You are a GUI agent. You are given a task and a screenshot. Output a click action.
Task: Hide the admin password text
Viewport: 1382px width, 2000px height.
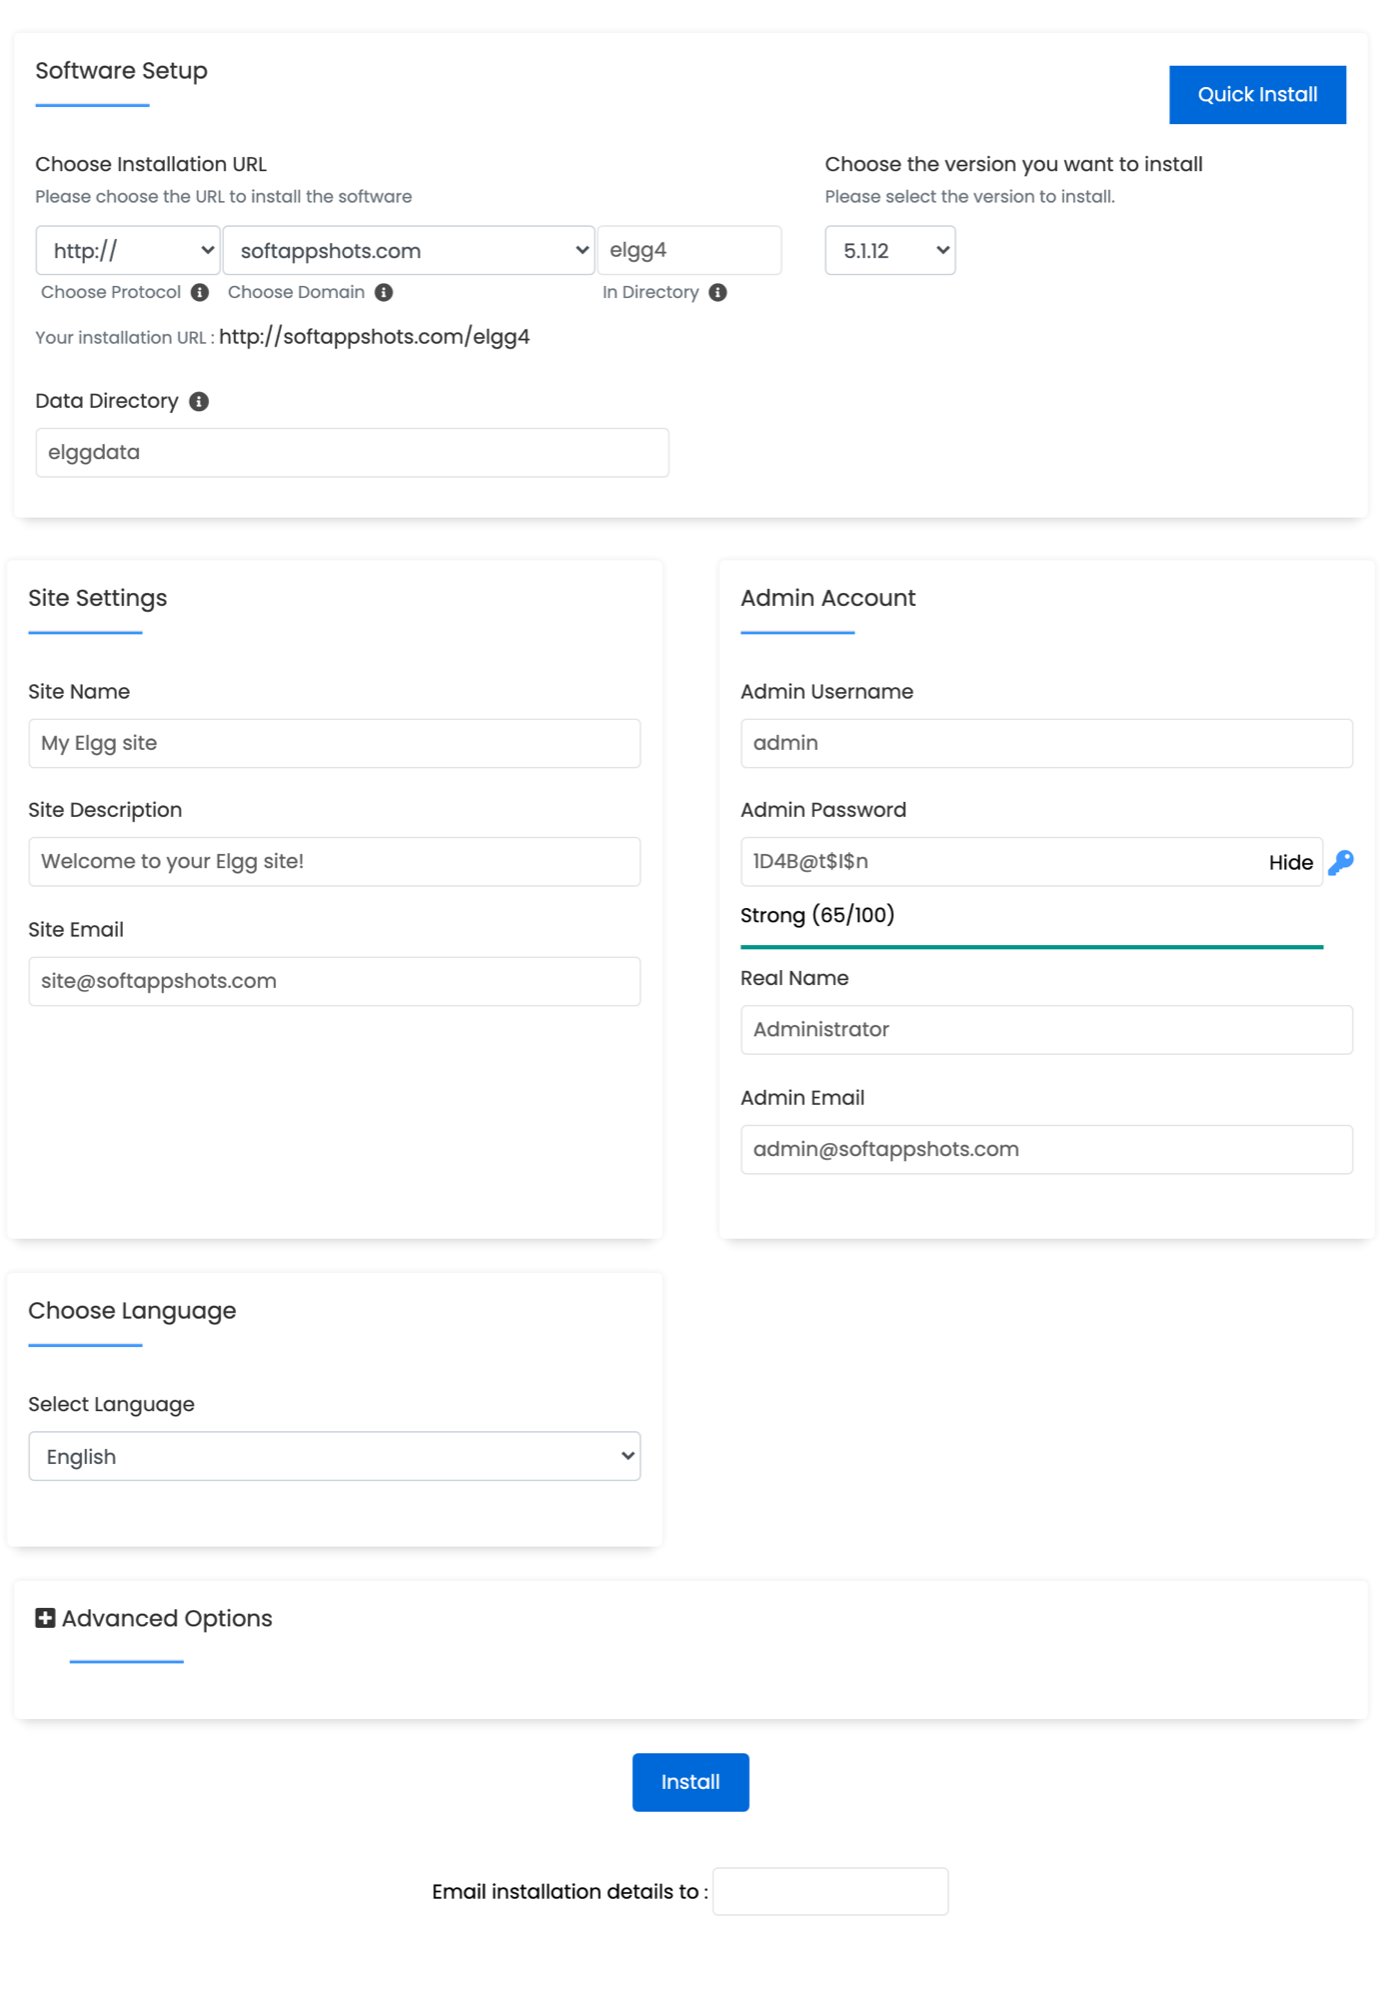[x=1290, y=862]
